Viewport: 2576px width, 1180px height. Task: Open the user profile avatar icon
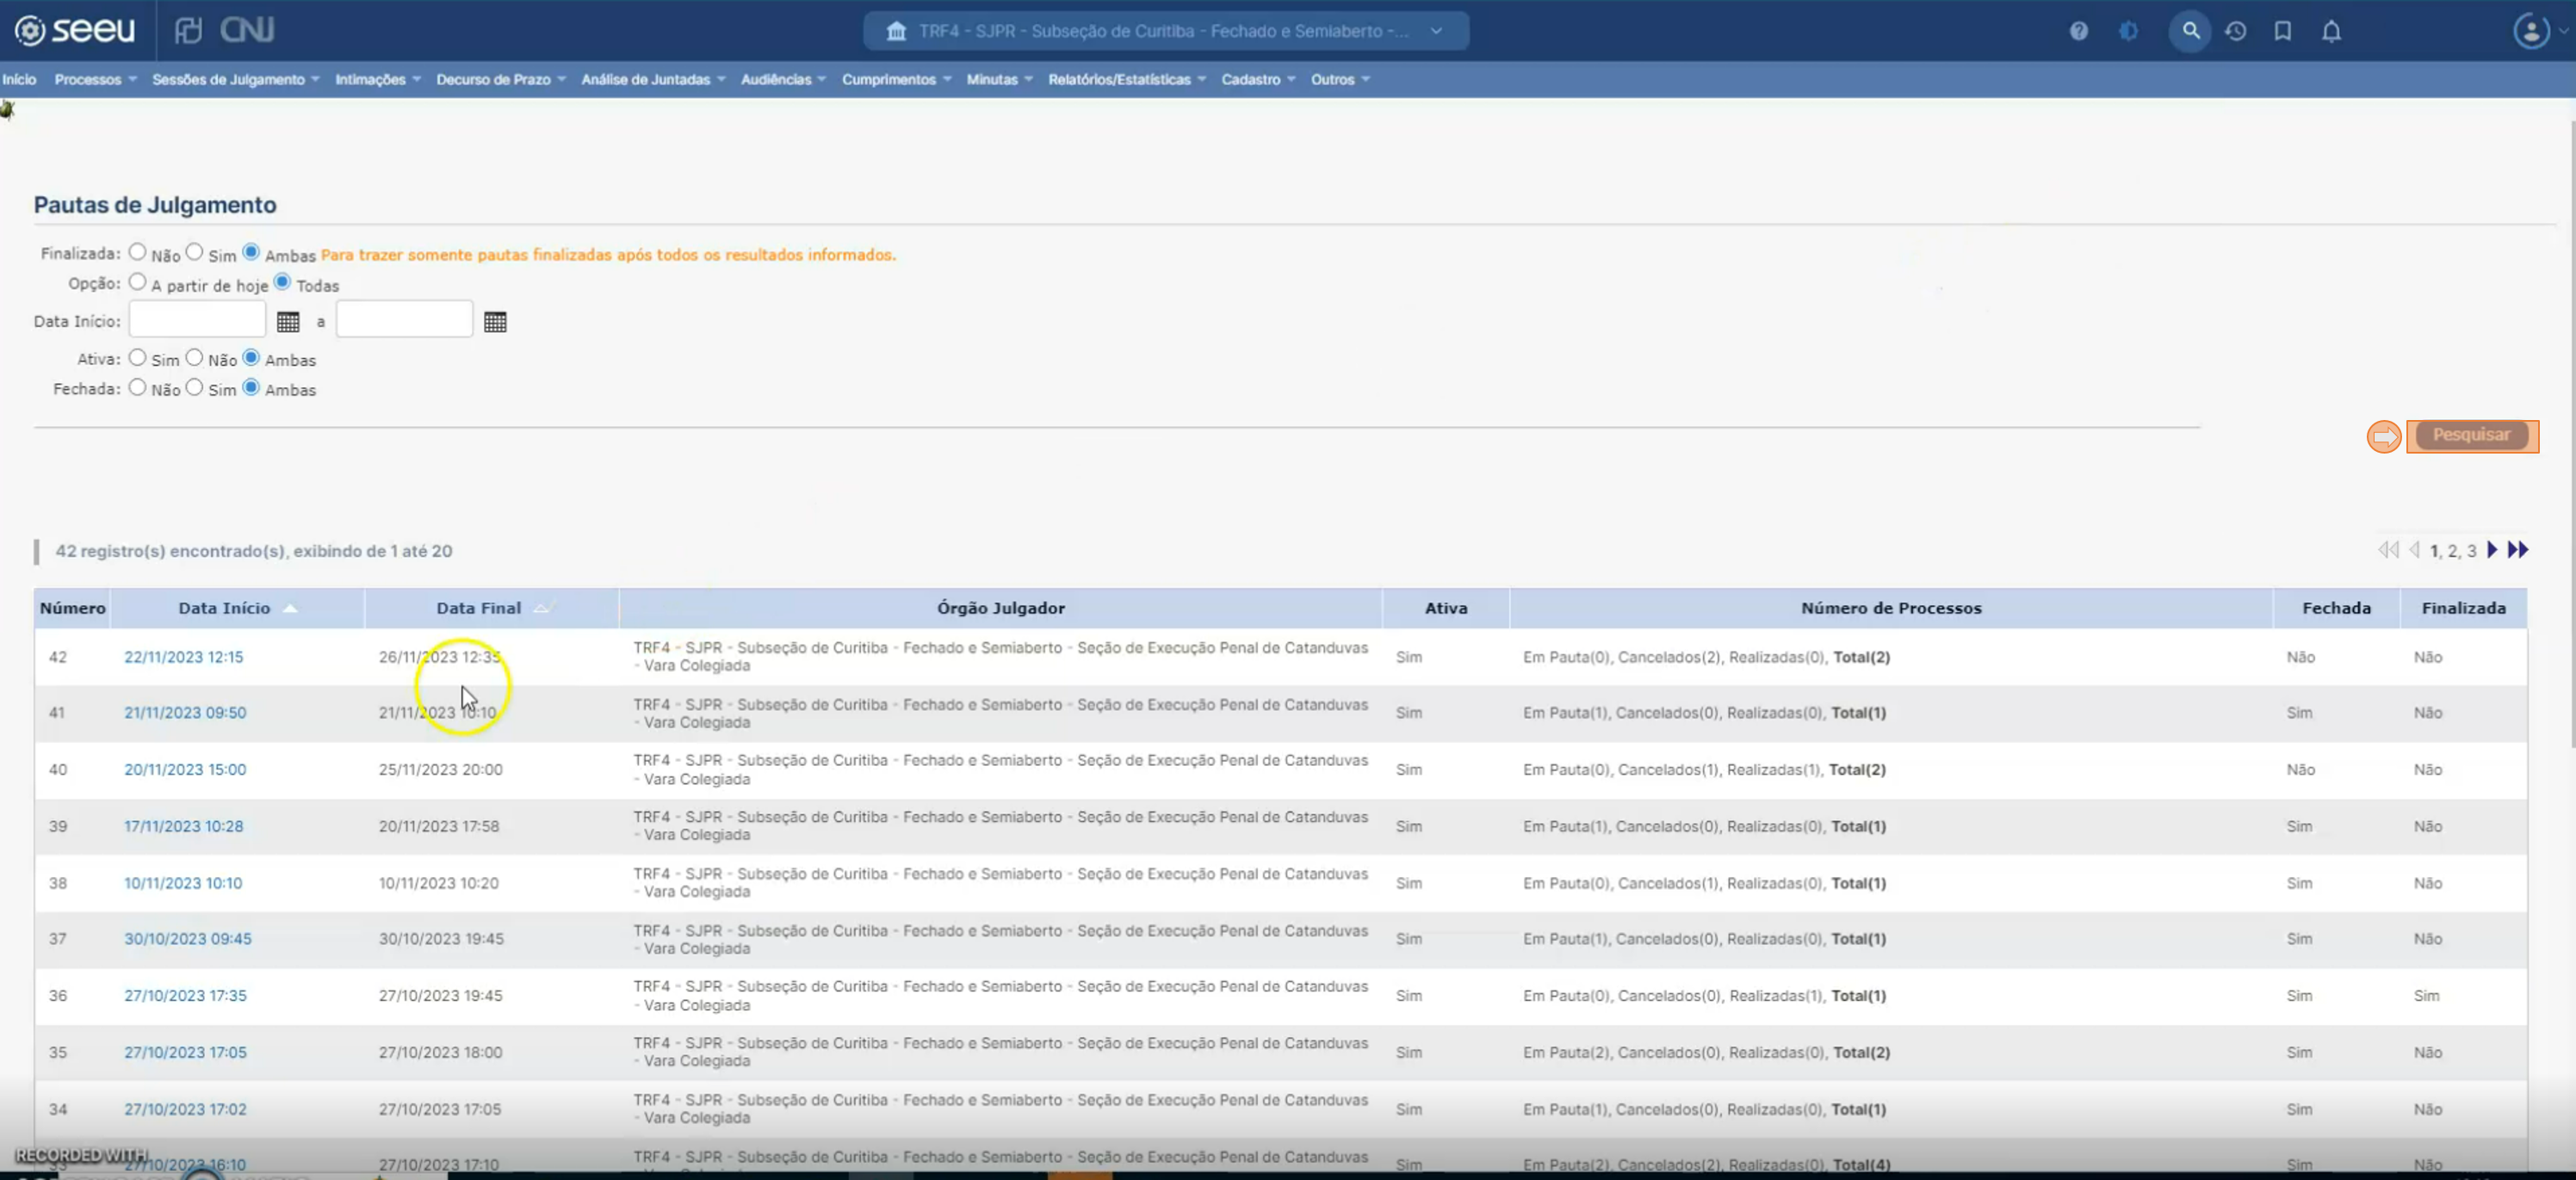tap(2531, 31)
